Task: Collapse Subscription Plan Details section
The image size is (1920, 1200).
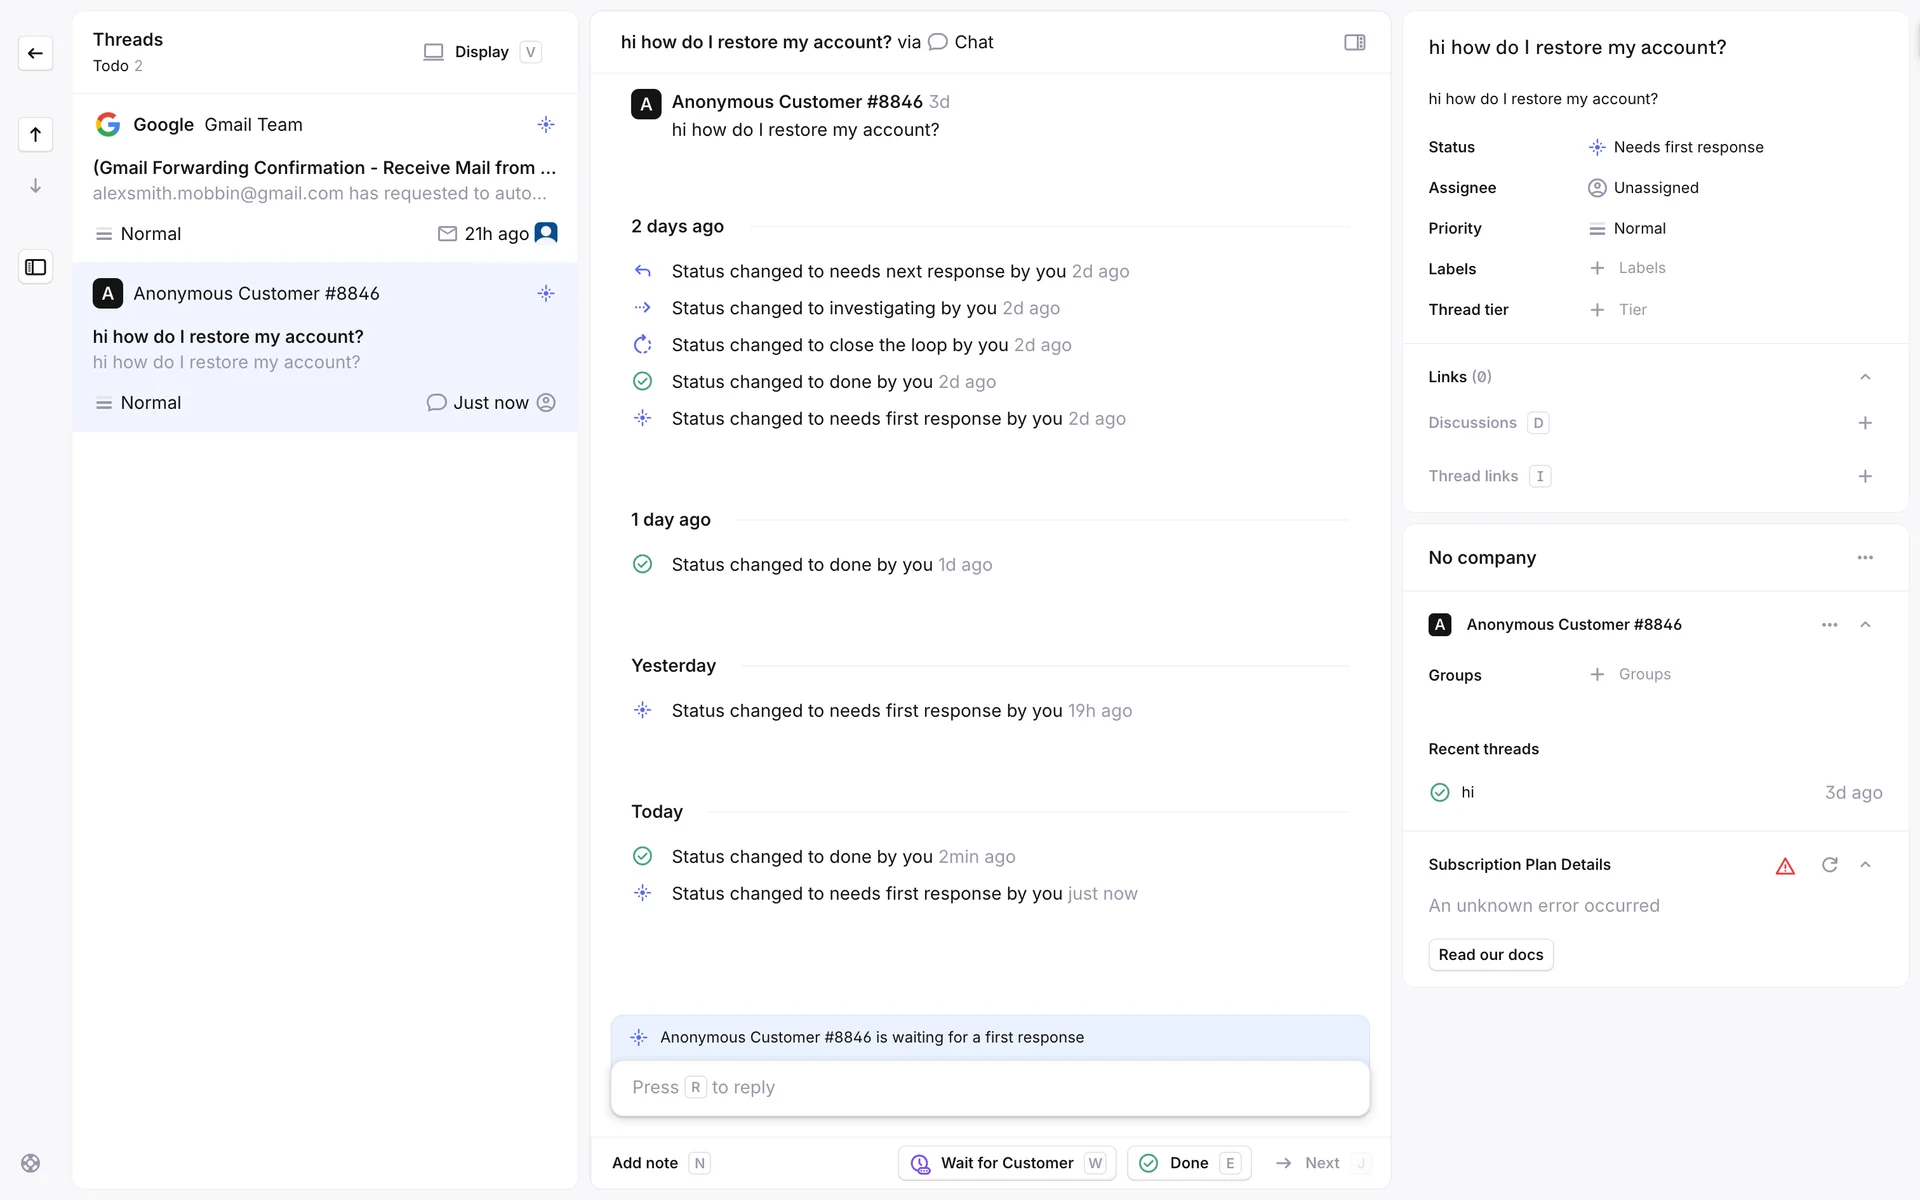Action: pos(1864,865)
